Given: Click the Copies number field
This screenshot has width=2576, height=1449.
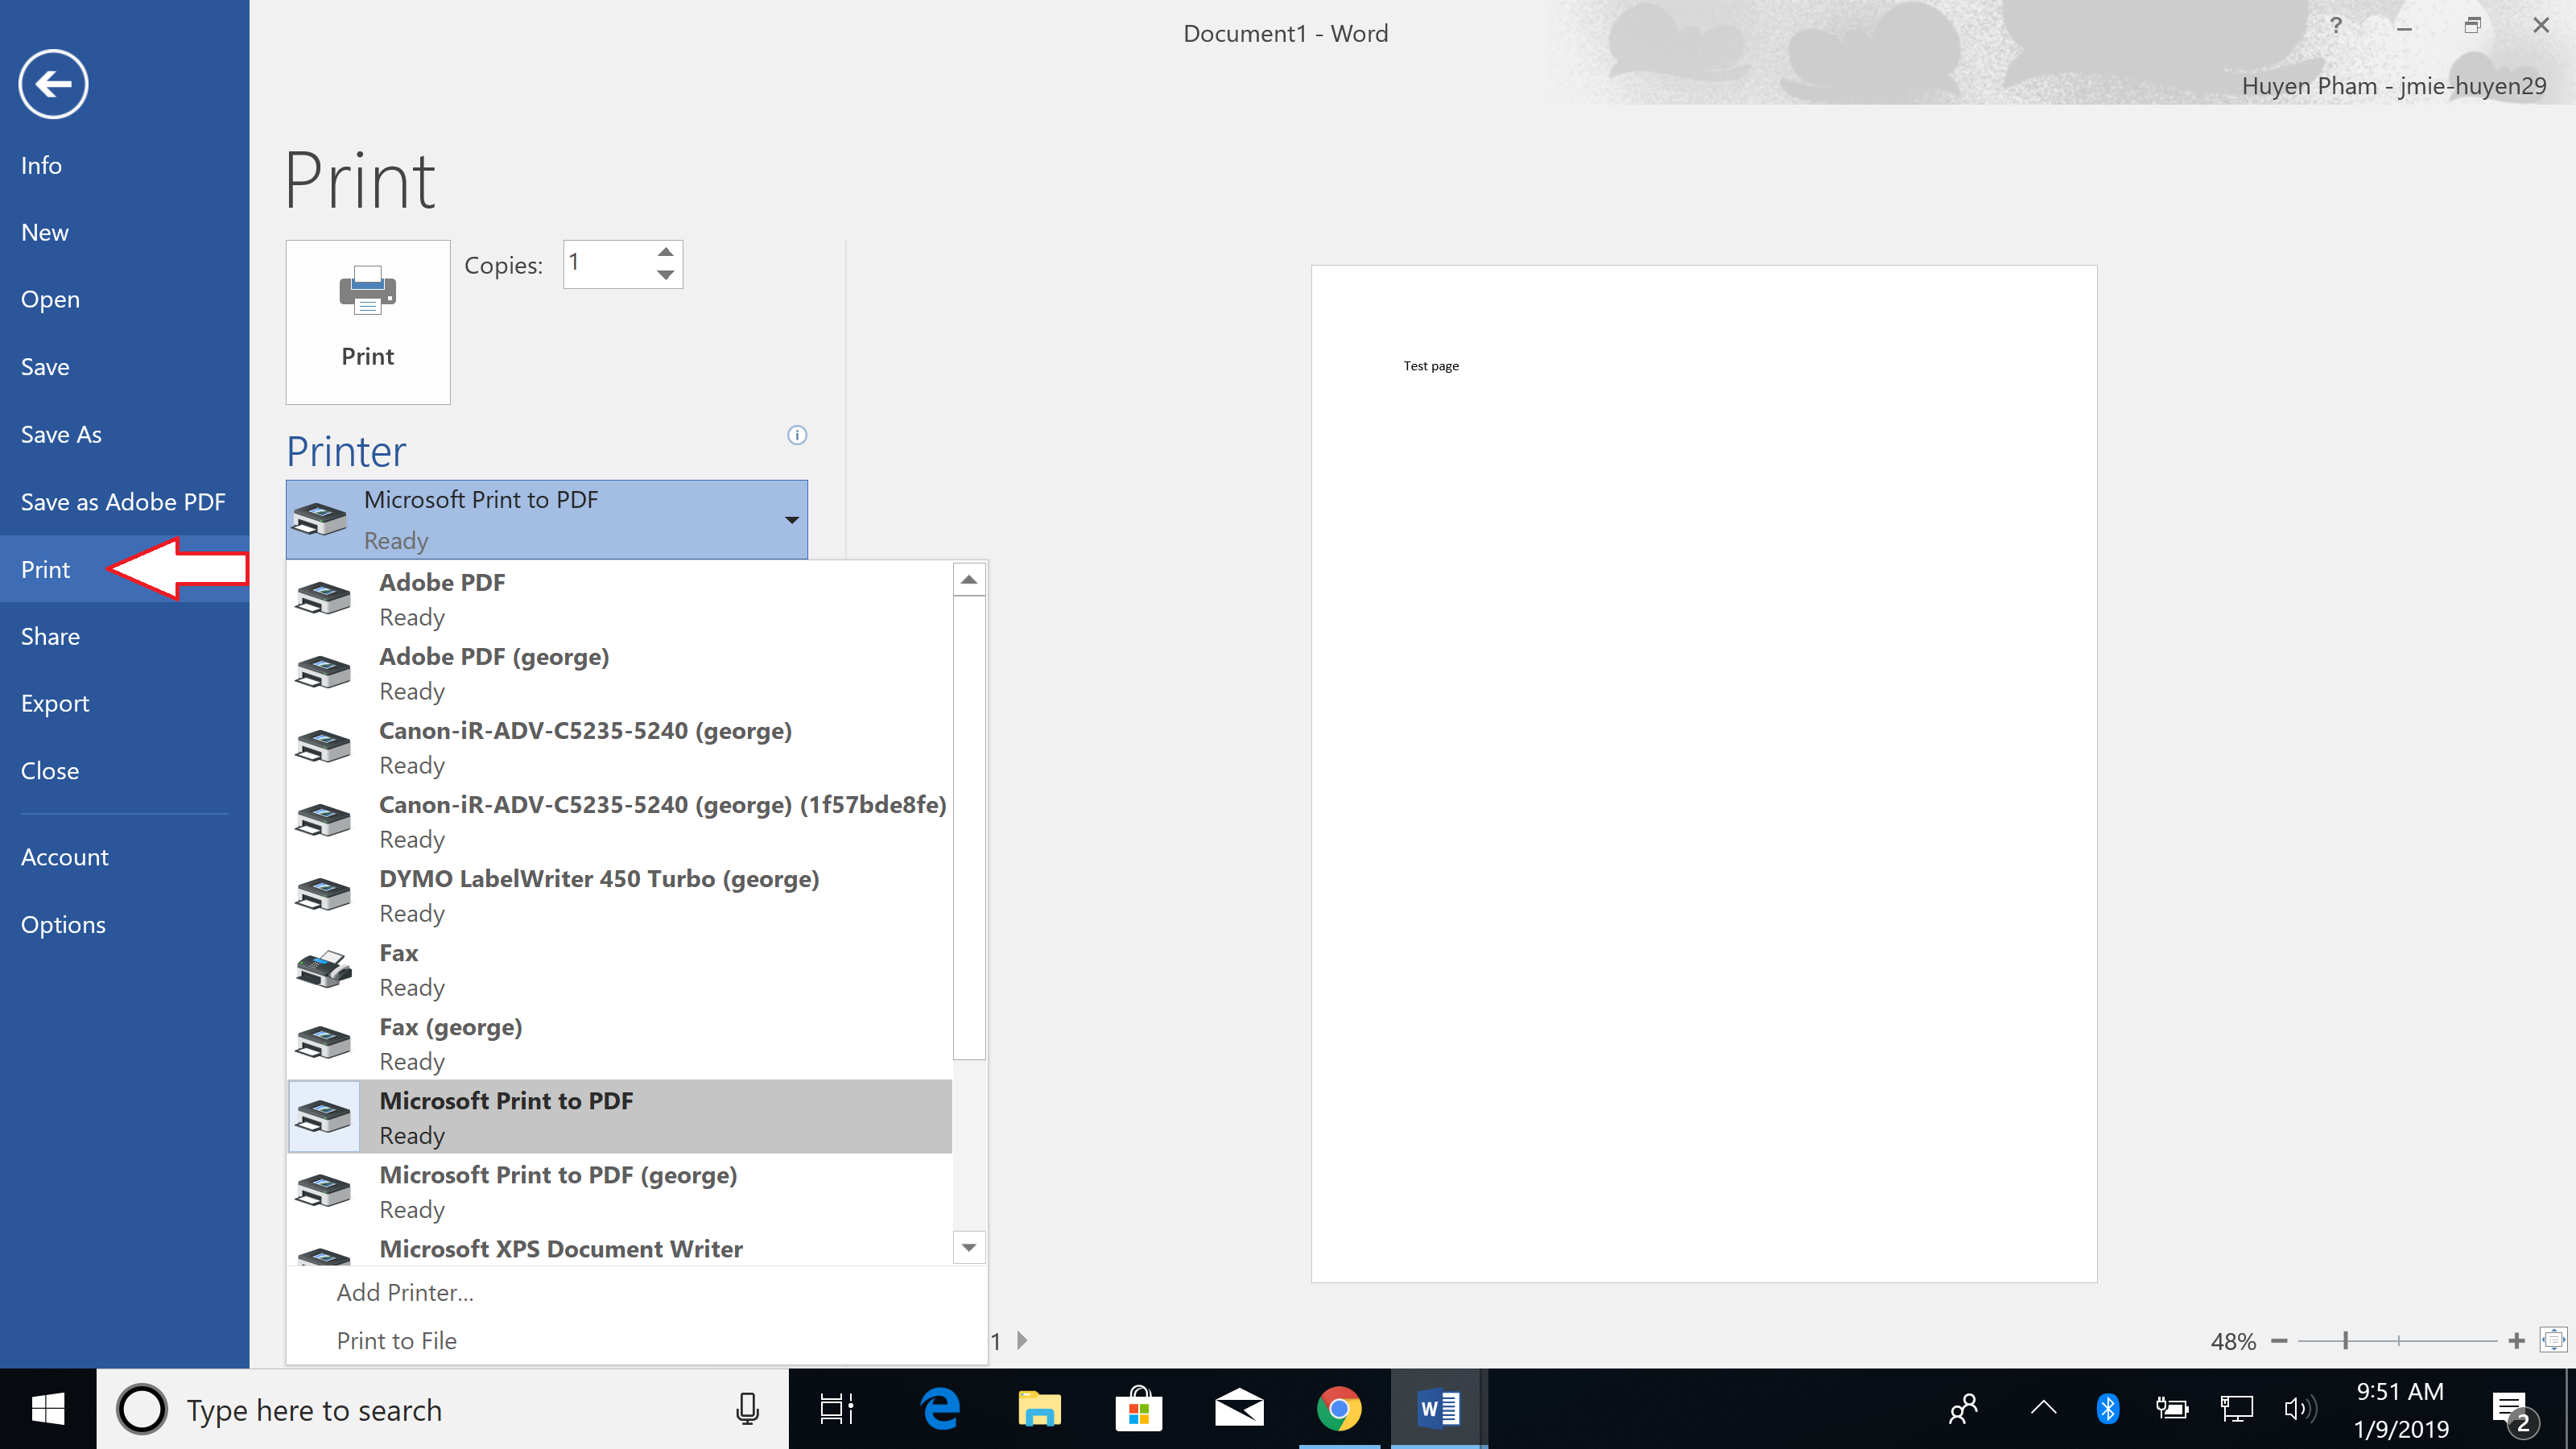Looking at the screenshot, I should [x=609, y=264].
